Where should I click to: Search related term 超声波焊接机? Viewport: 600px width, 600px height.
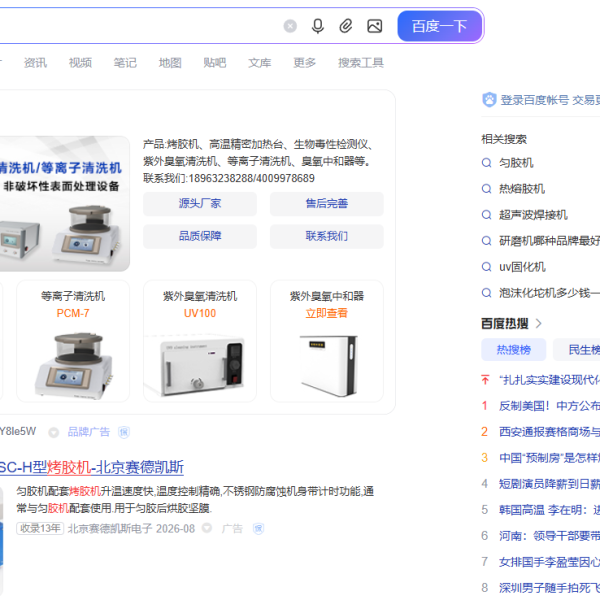point(533,215)
